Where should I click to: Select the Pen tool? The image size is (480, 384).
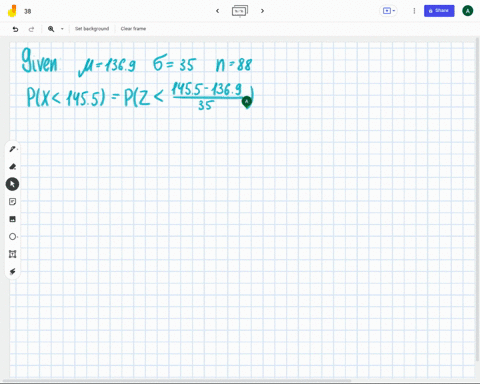click(x=12, y=149)
